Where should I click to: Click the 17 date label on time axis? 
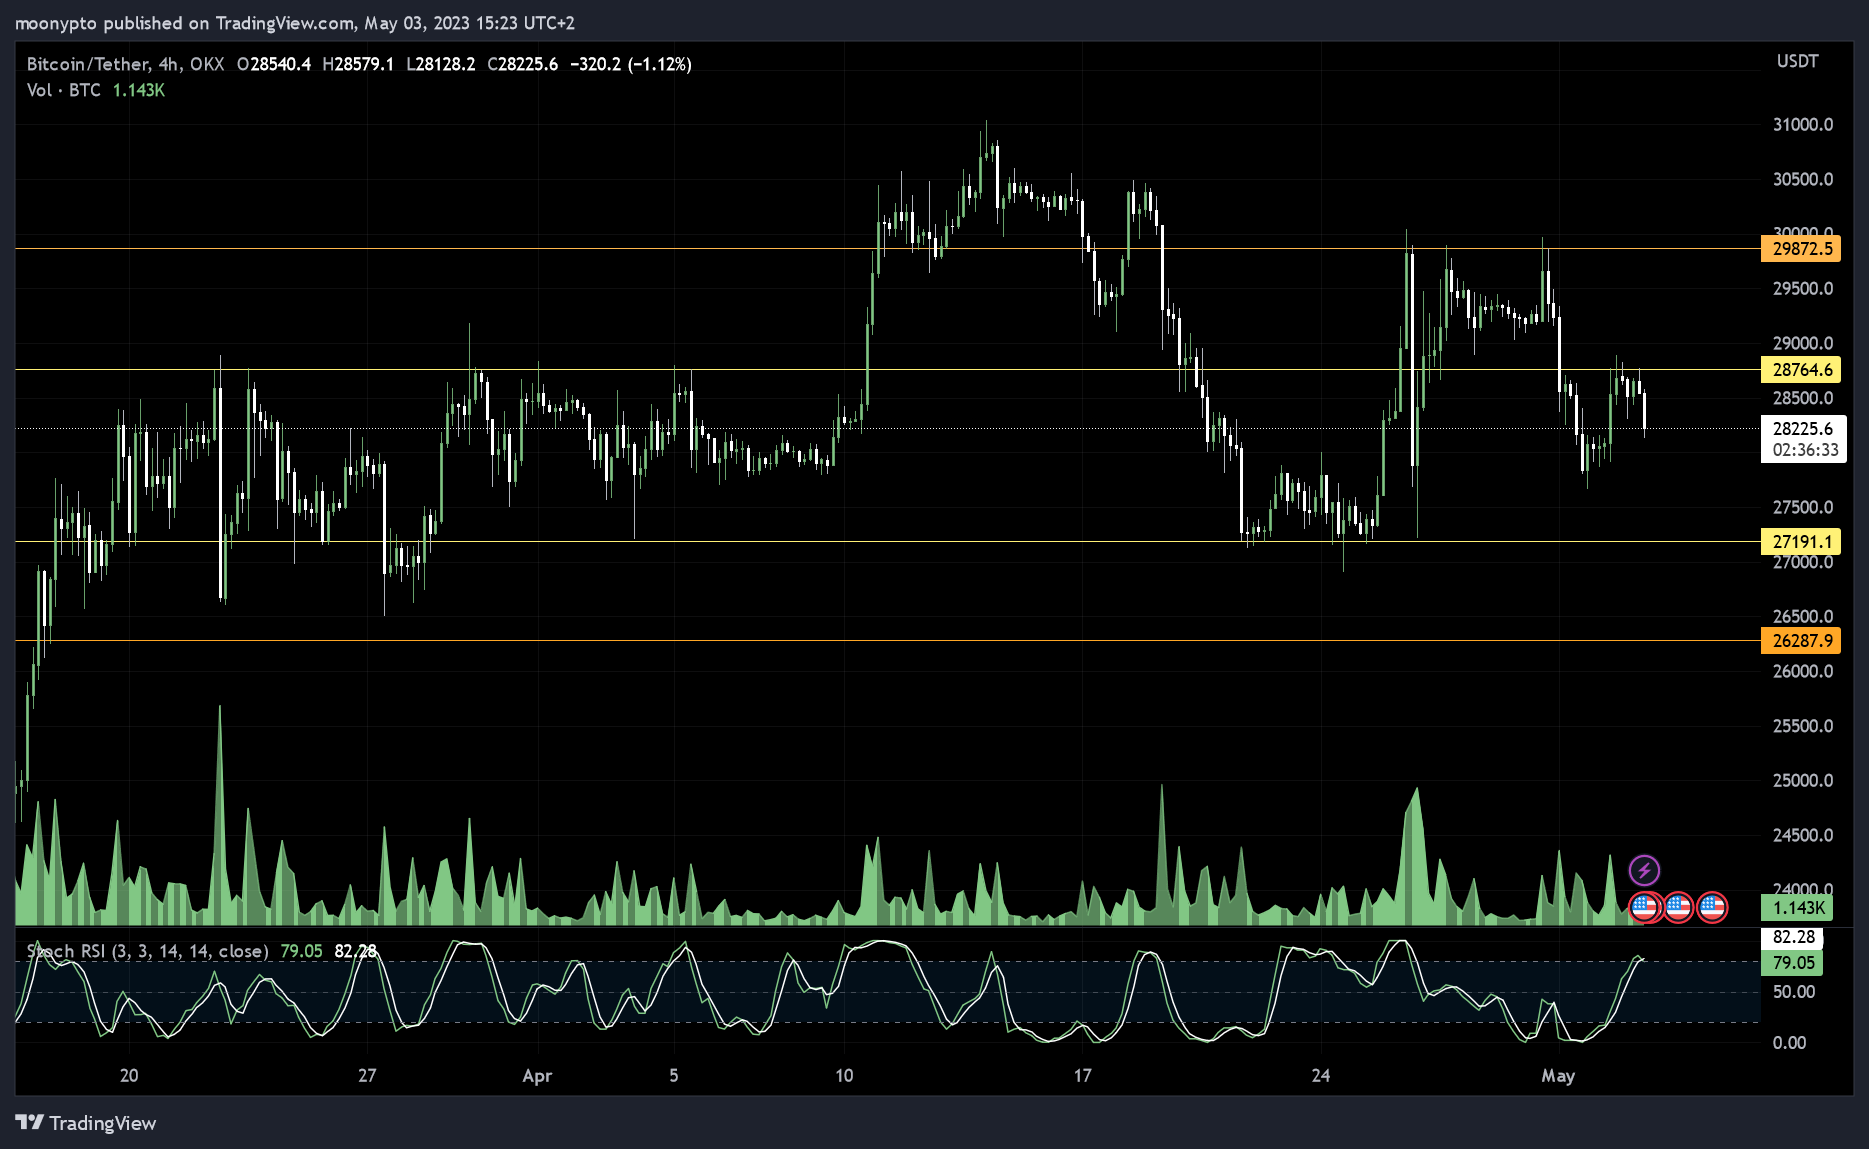coord(1082,1076)
